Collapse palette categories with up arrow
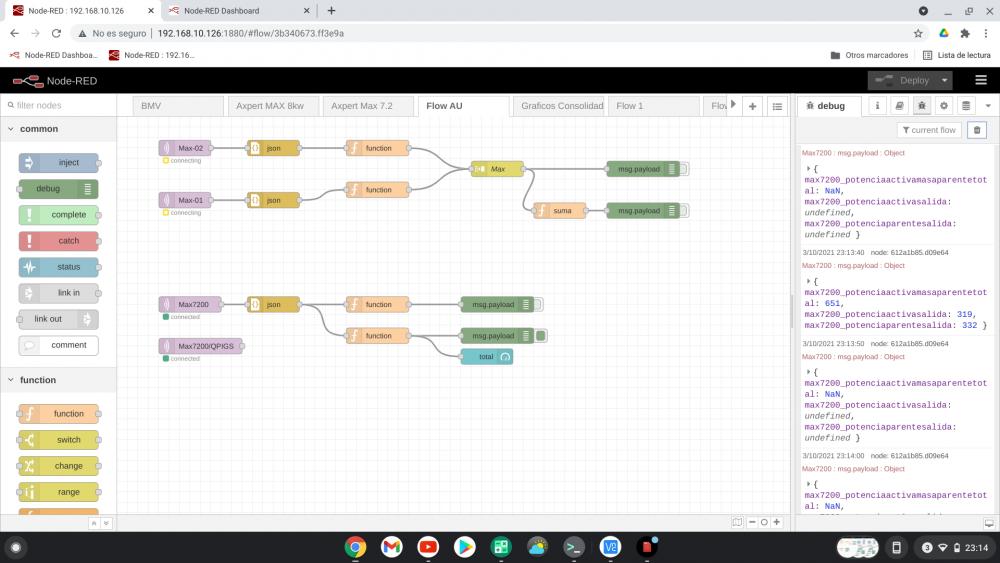This screenshot has height=563, width=1000. pos(94,523)
